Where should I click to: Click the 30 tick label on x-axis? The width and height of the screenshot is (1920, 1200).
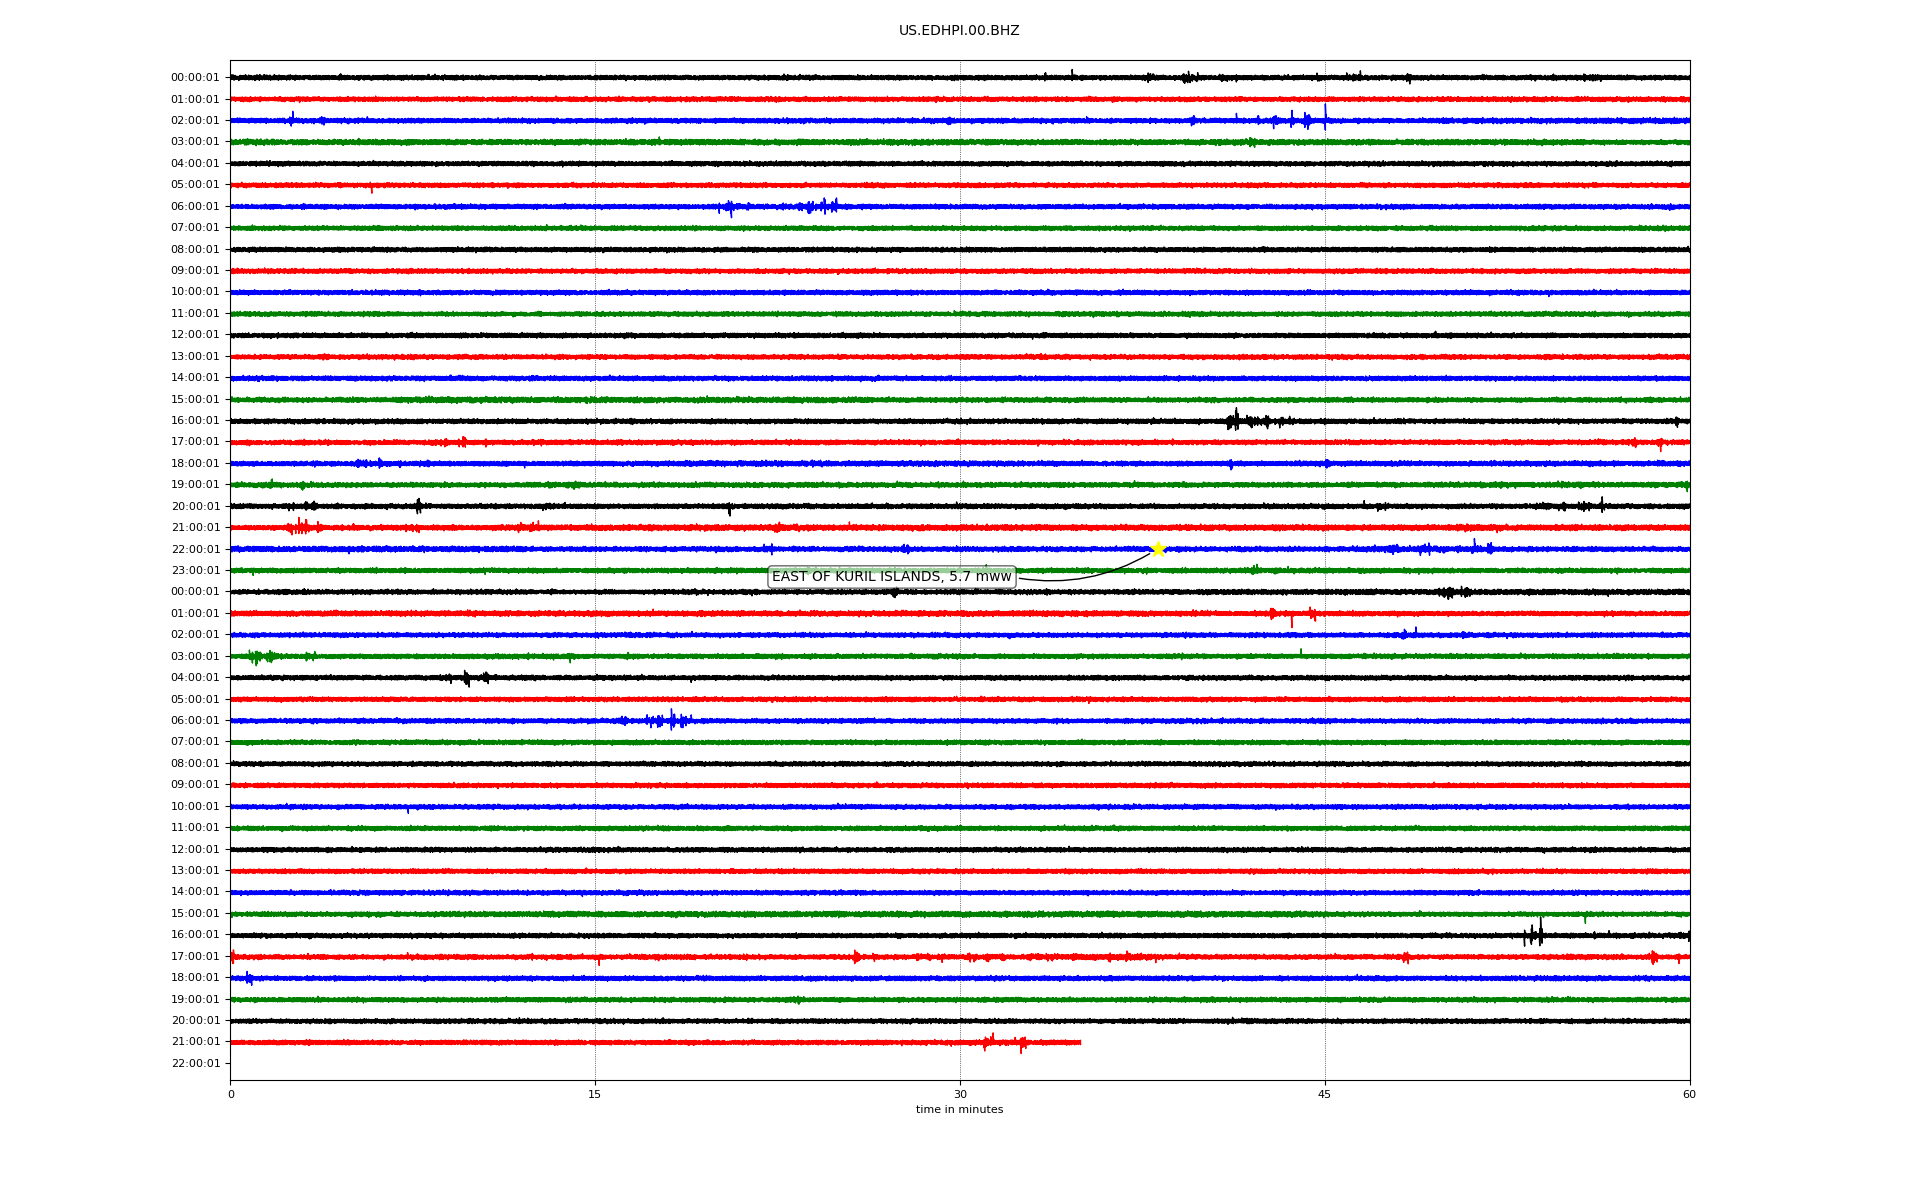point(960,1094)
